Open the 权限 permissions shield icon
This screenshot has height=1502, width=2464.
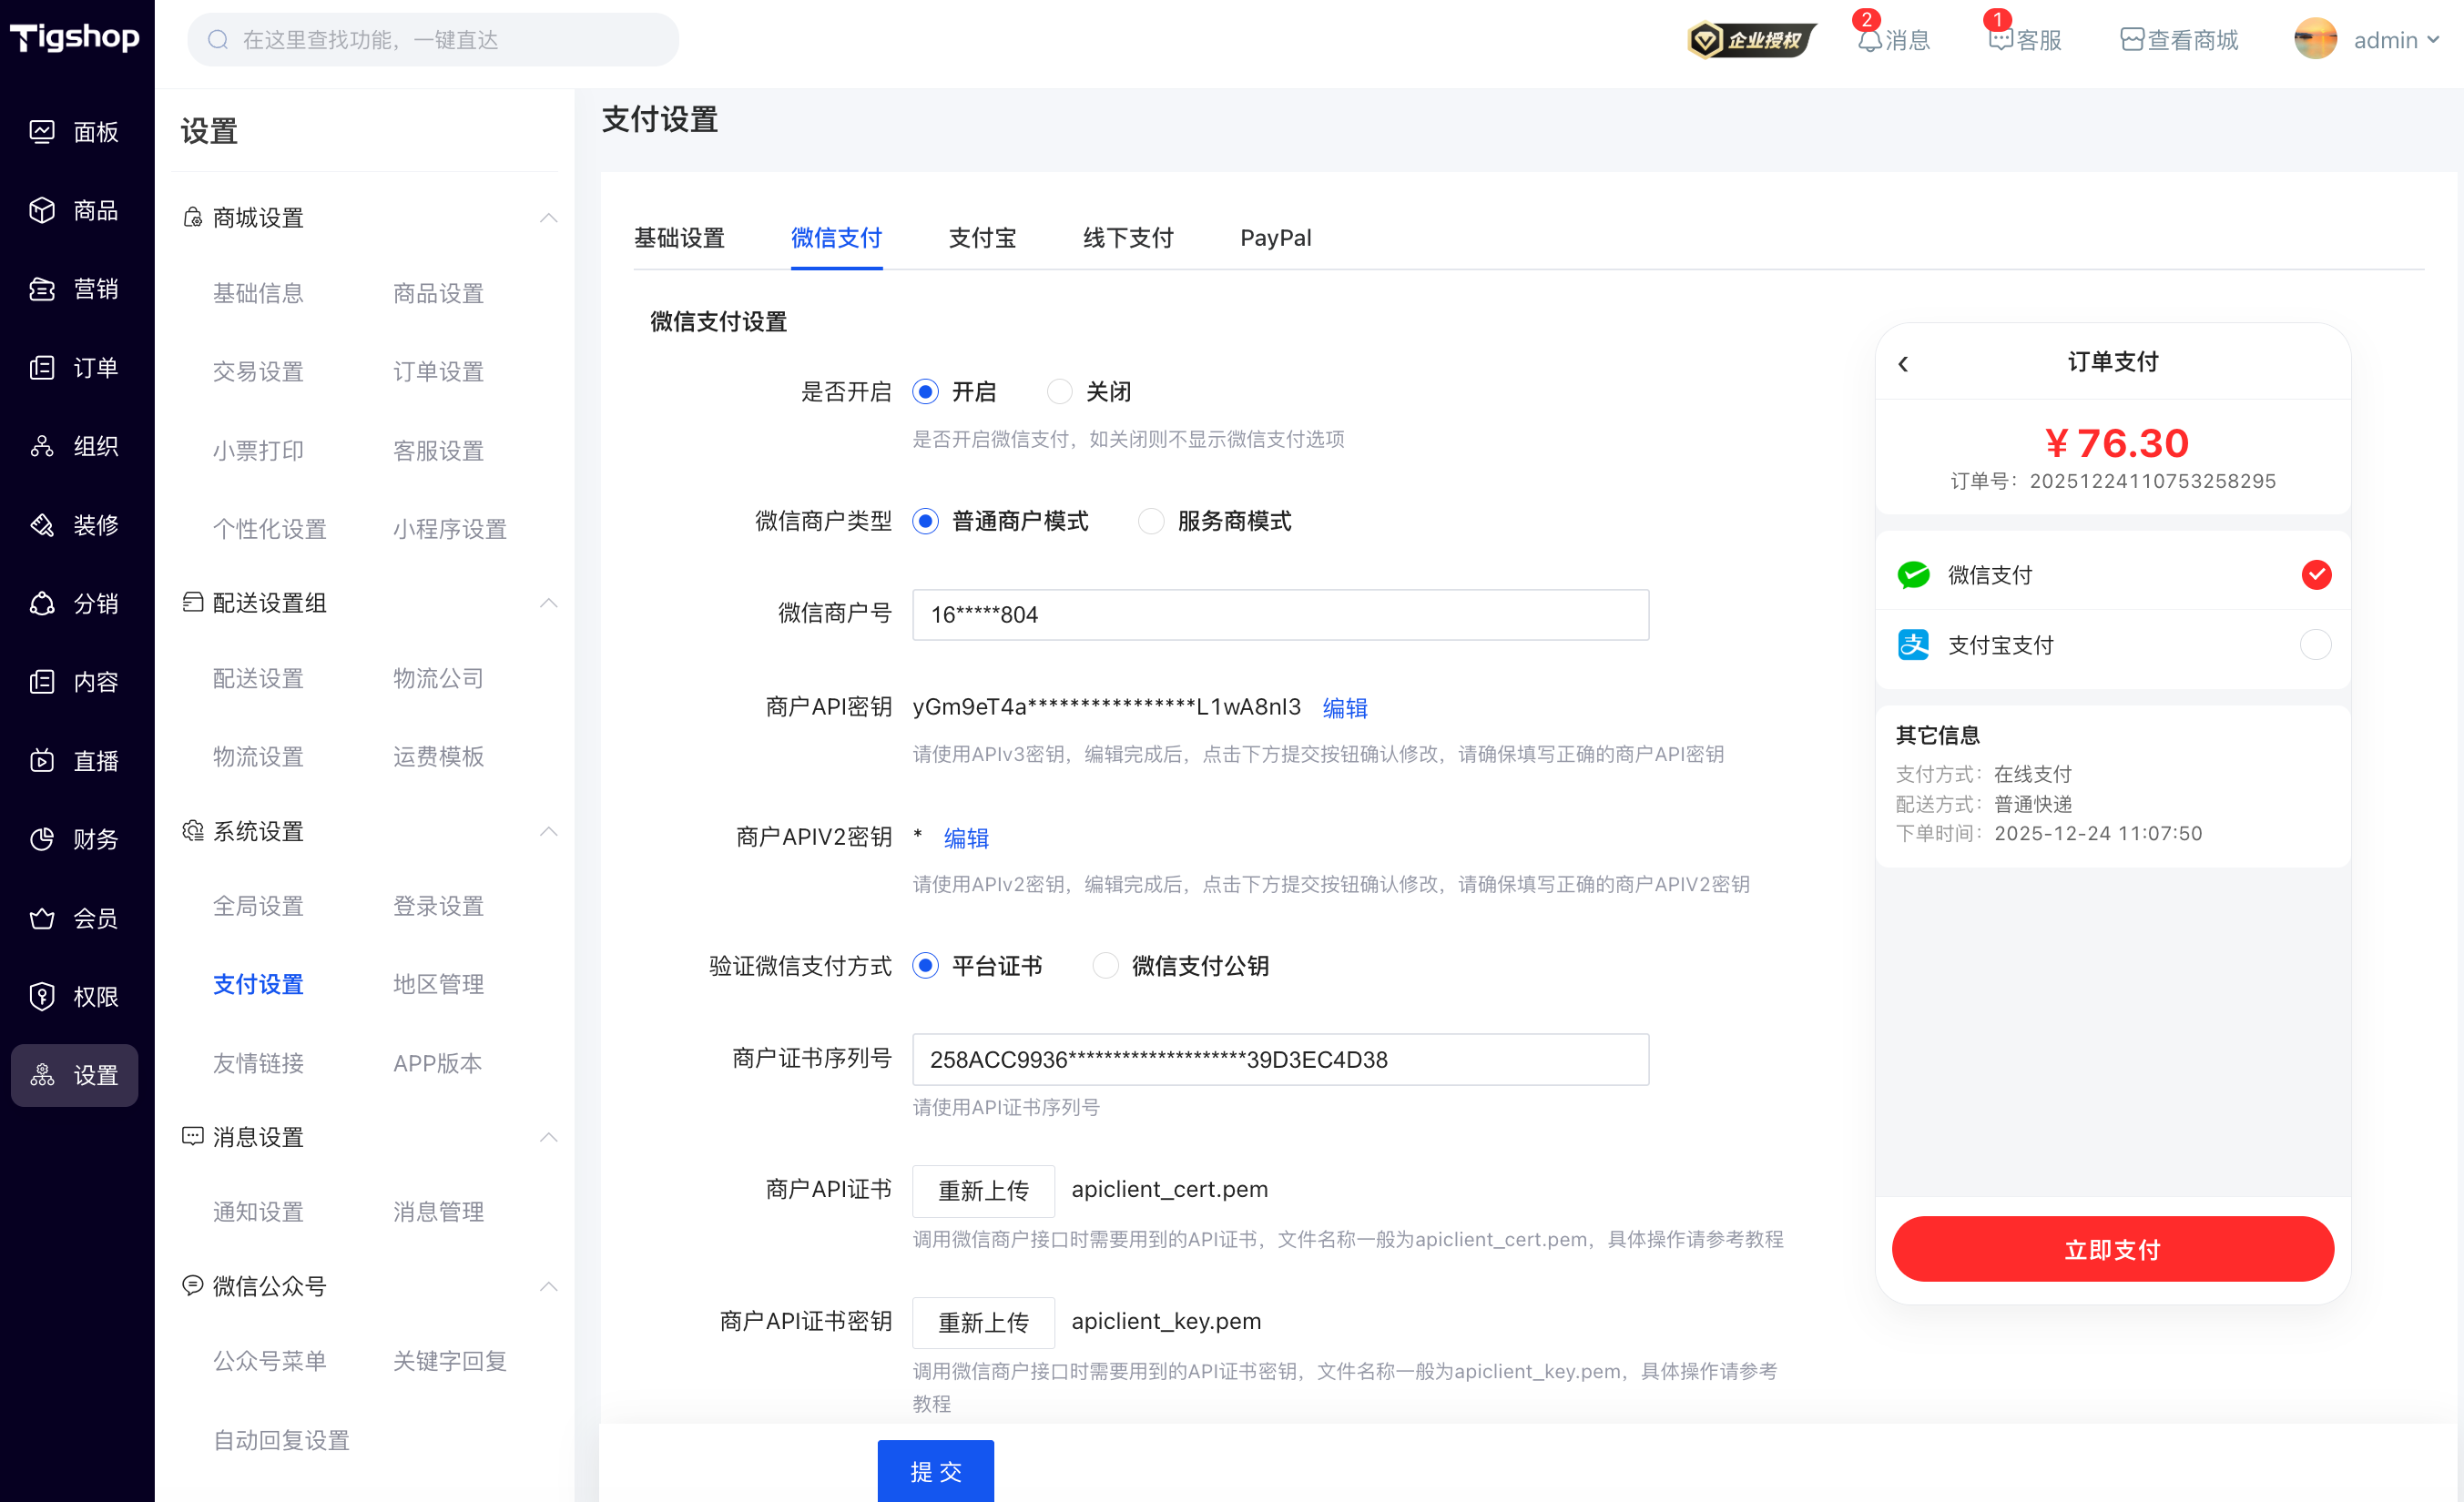42,997
